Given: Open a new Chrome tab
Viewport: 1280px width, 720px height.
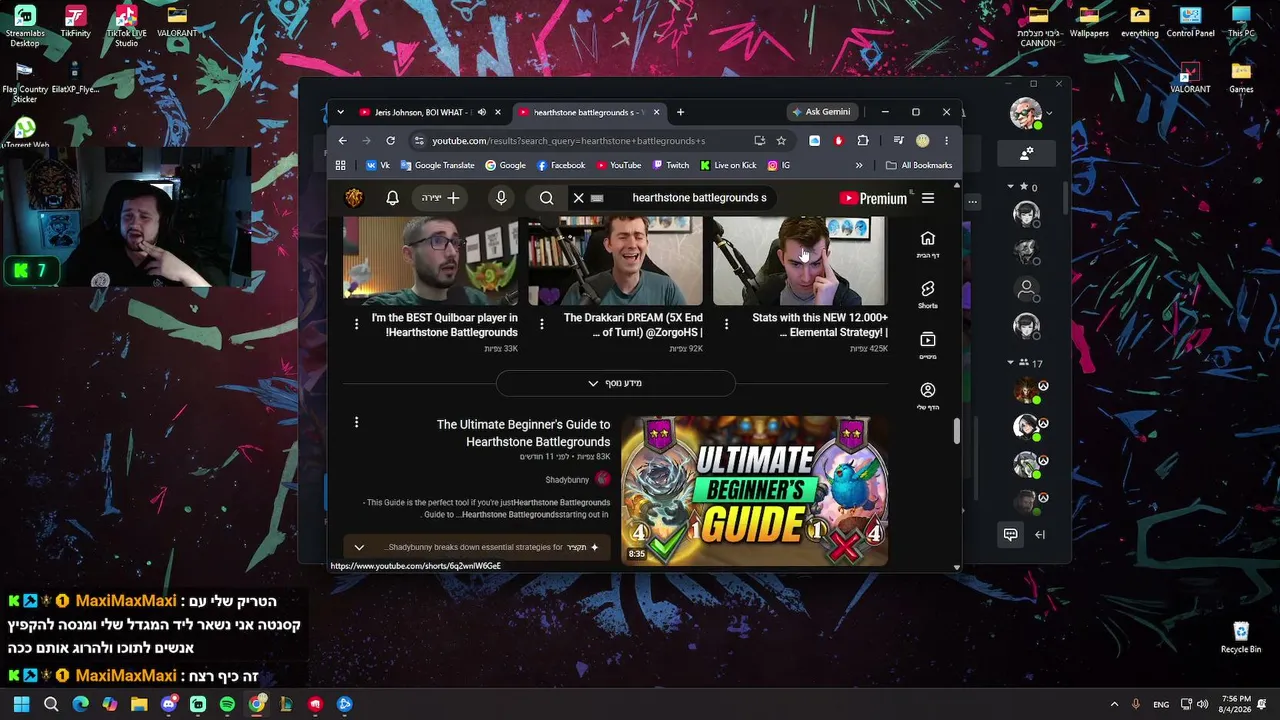Looking at the screenshot, I should [x=680, y=112].
